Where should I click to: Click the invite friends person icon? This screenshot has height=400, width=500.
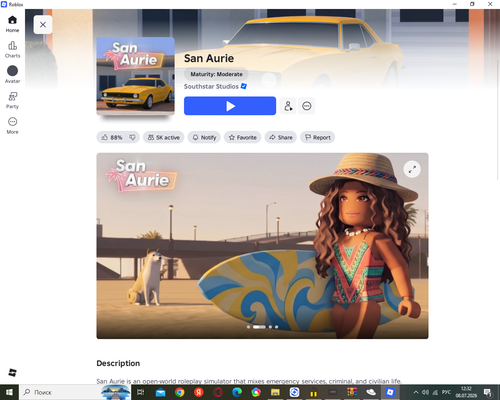pyautogui.click(x=288, y=106)
